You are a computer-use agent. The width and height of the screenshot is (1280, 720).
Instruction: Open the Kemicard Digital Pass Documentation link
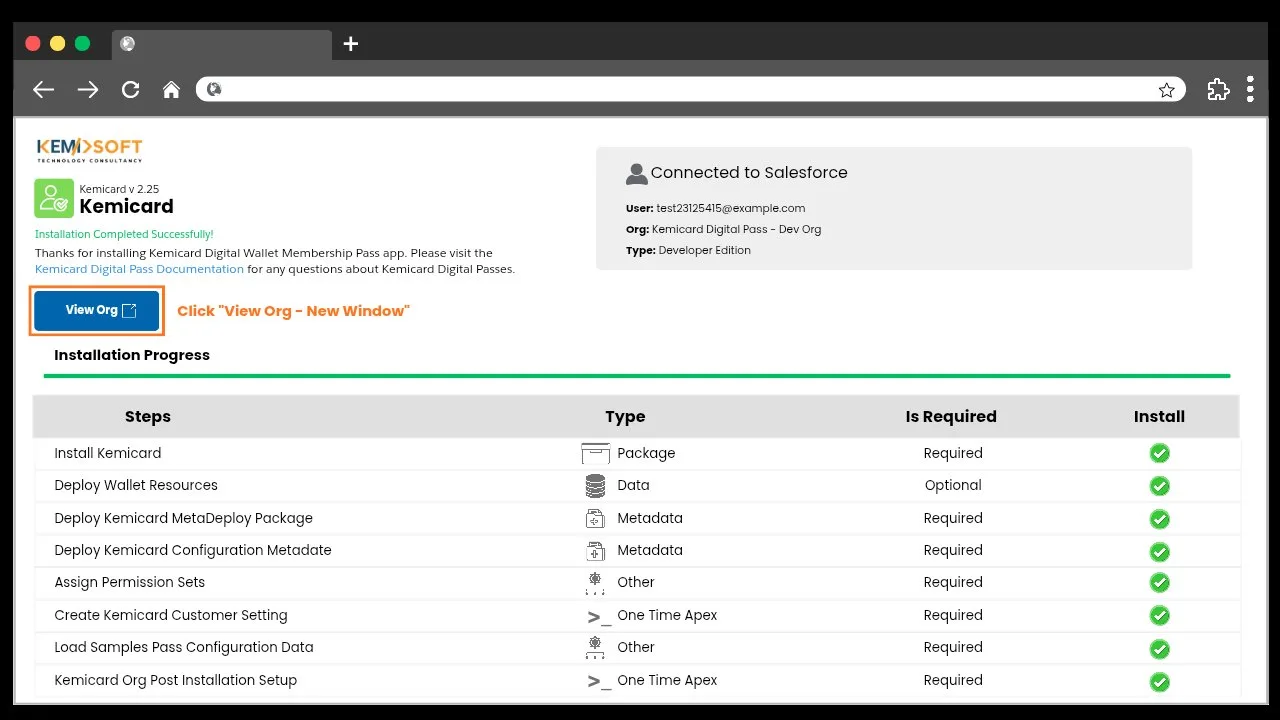click(139, 269)
